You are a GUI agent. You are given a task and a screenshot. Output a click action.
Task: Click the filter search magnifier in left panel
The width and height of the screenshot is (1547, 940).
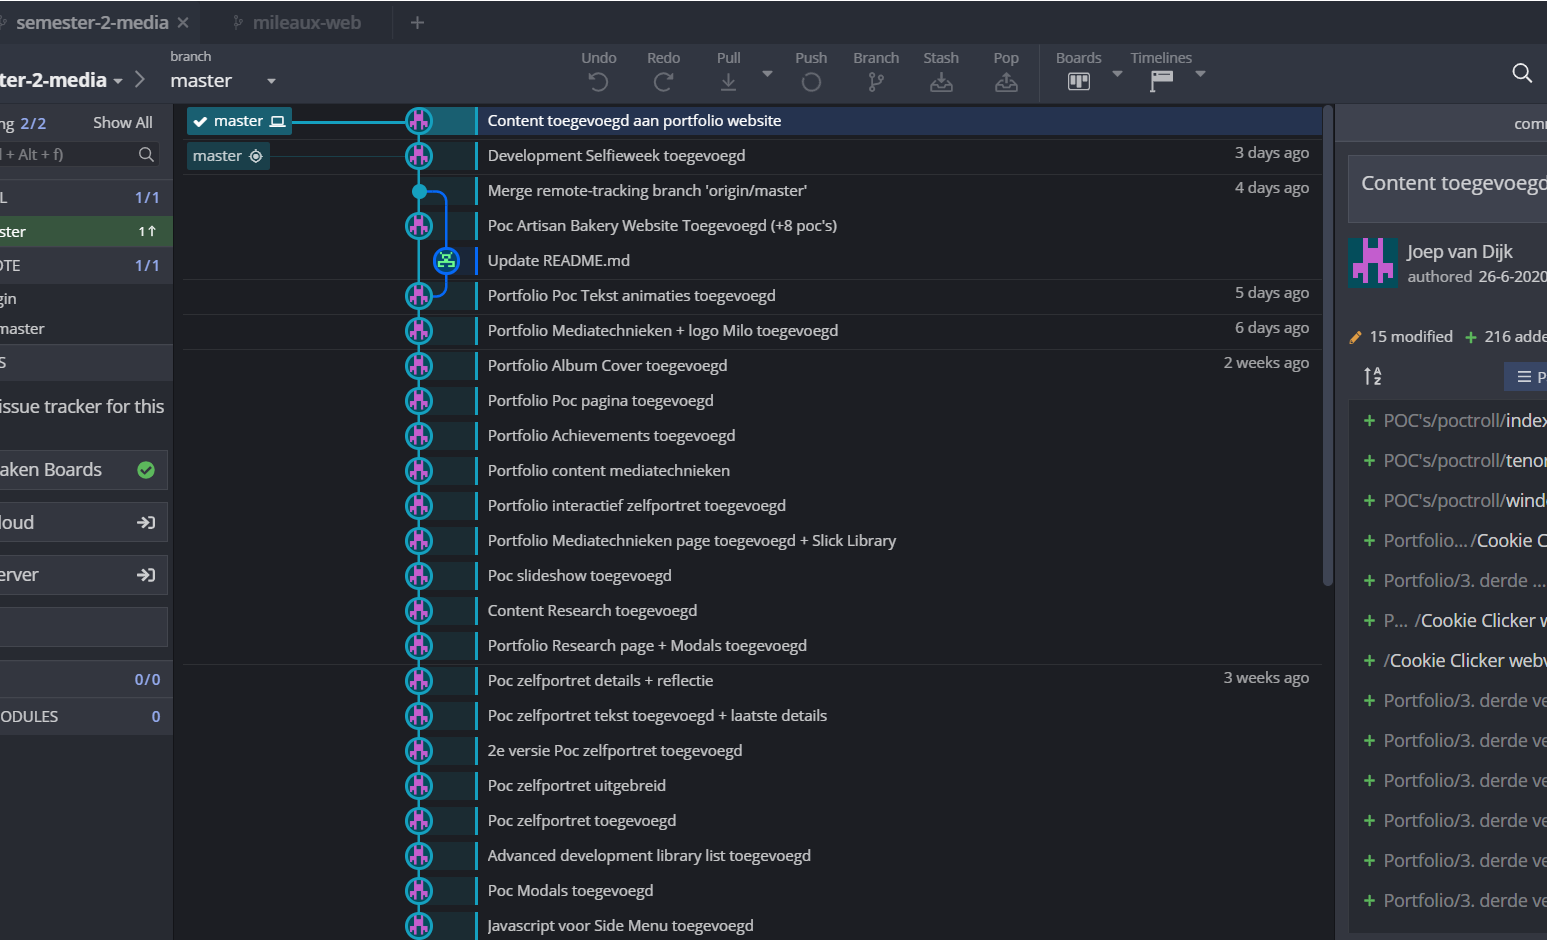(146, 154)
